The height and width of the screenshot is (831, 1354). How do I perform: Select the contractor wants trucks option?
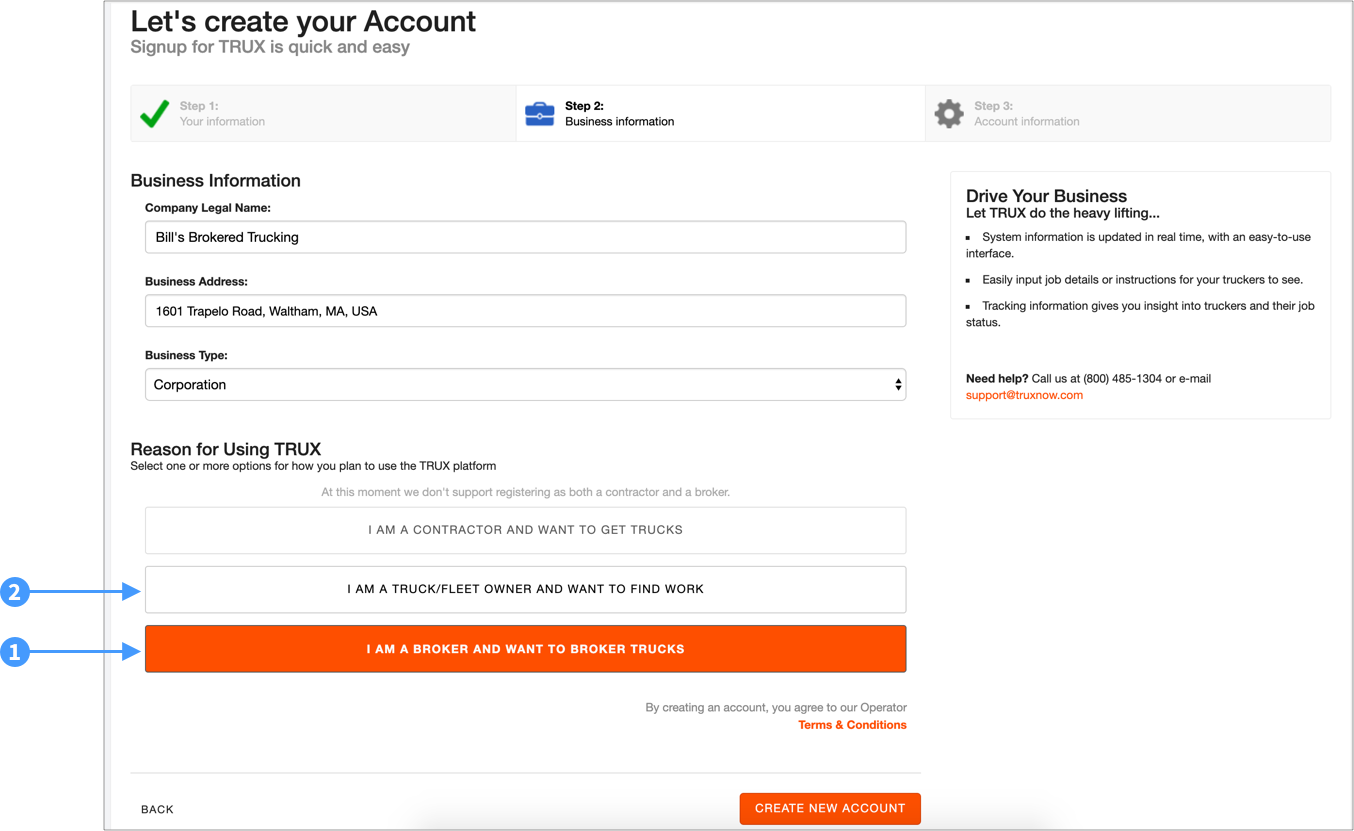click(525, 530)
